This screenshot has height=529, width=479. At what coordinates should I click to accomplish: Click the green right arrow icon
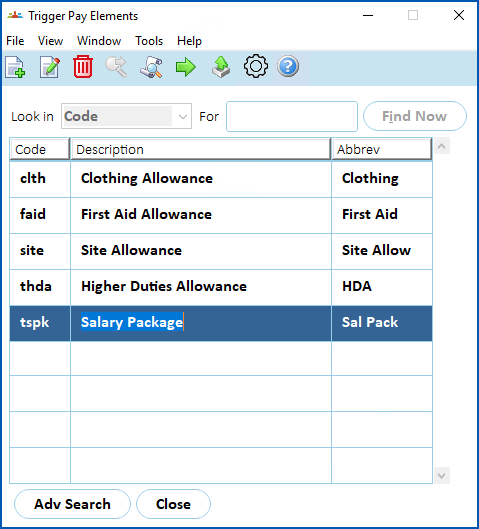(186, 67)
